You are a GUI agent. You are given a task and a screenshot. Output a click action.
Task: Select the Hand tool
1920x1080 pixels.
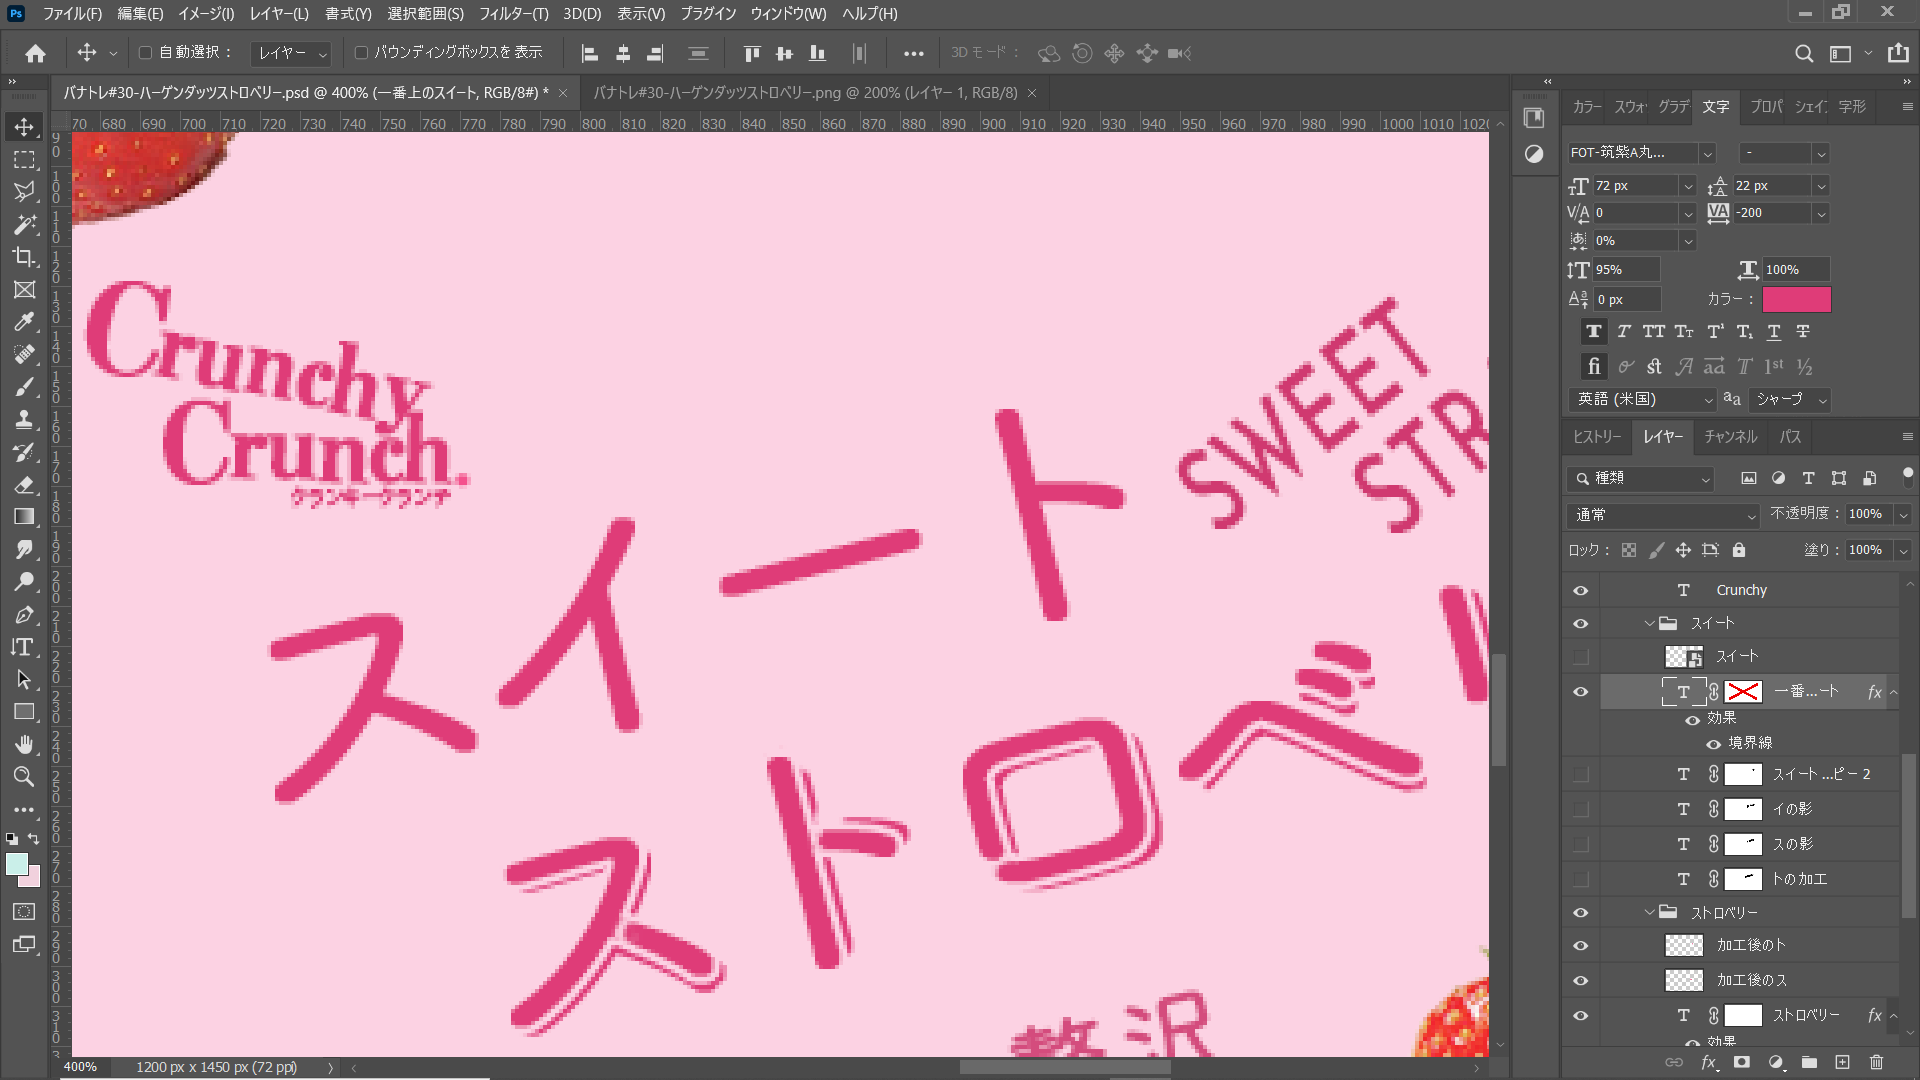pyautogui.click(x=24, y=745)
